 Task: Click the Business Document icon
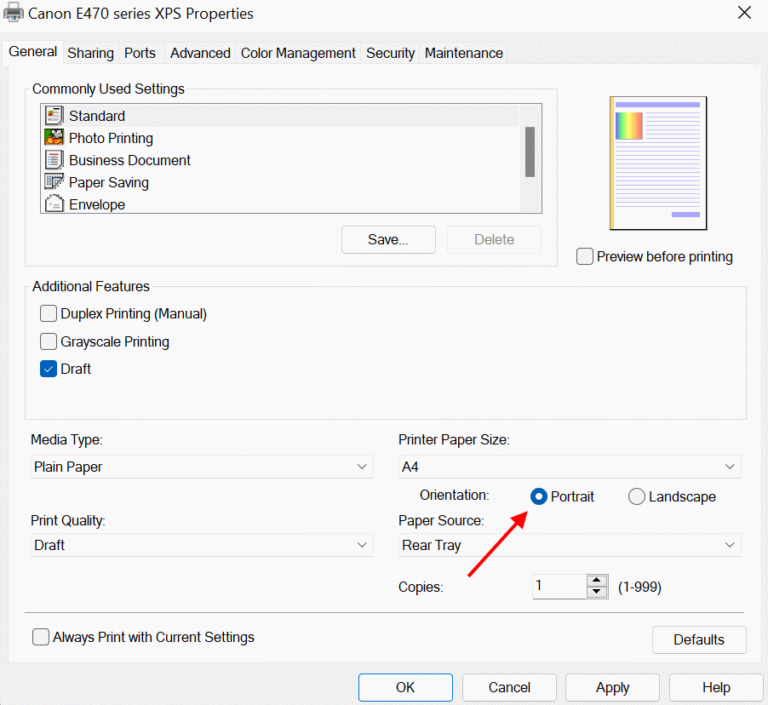point(54,160)
